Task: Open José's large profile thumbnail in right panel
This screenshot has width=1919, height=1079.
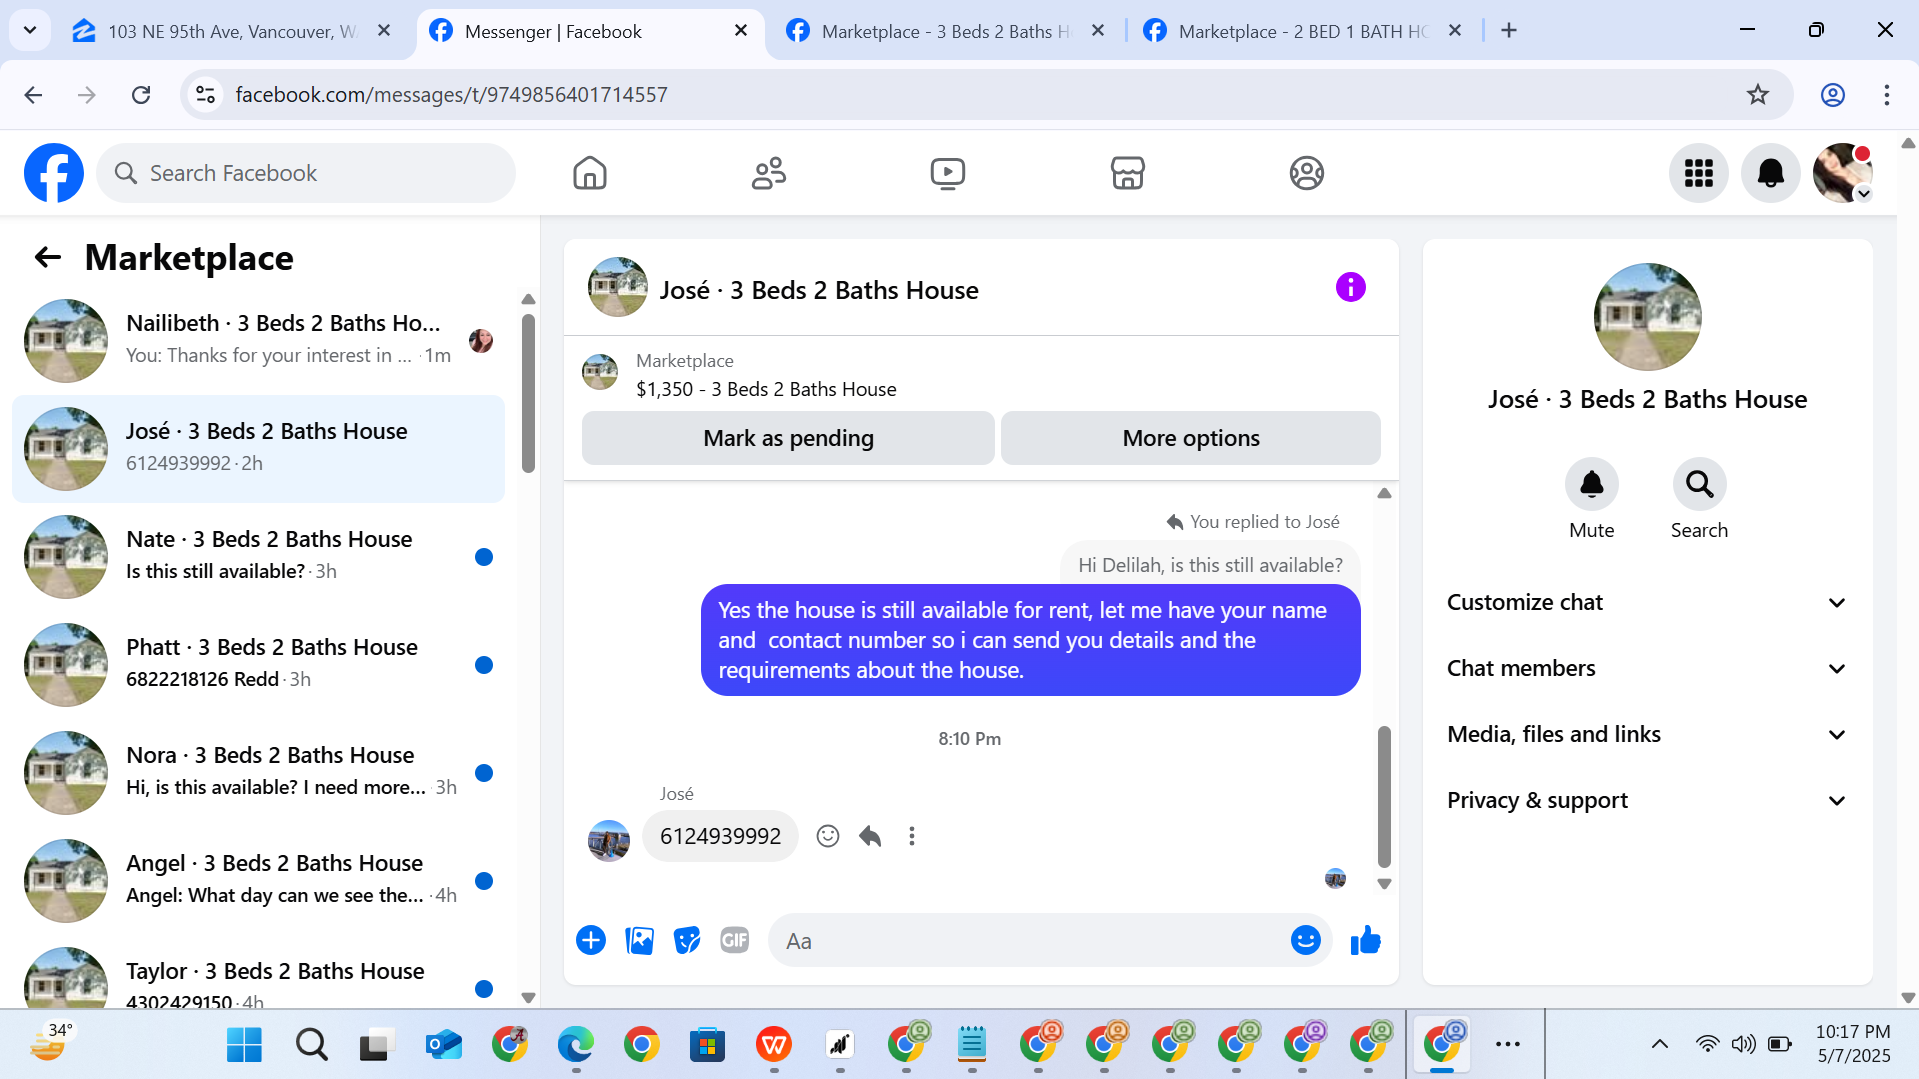Action: [x=1647, y=317]
